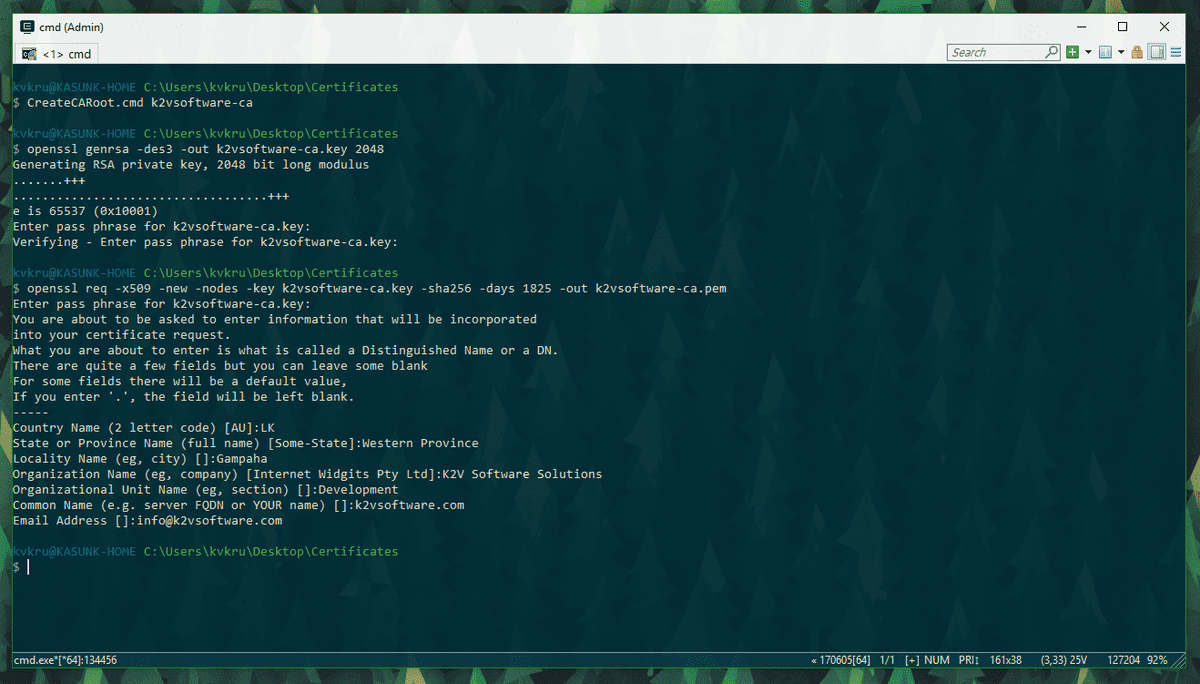The image size is (1200, 684).
Task: Open the dropdown next to the new console button
Action: click(1088, 51)
